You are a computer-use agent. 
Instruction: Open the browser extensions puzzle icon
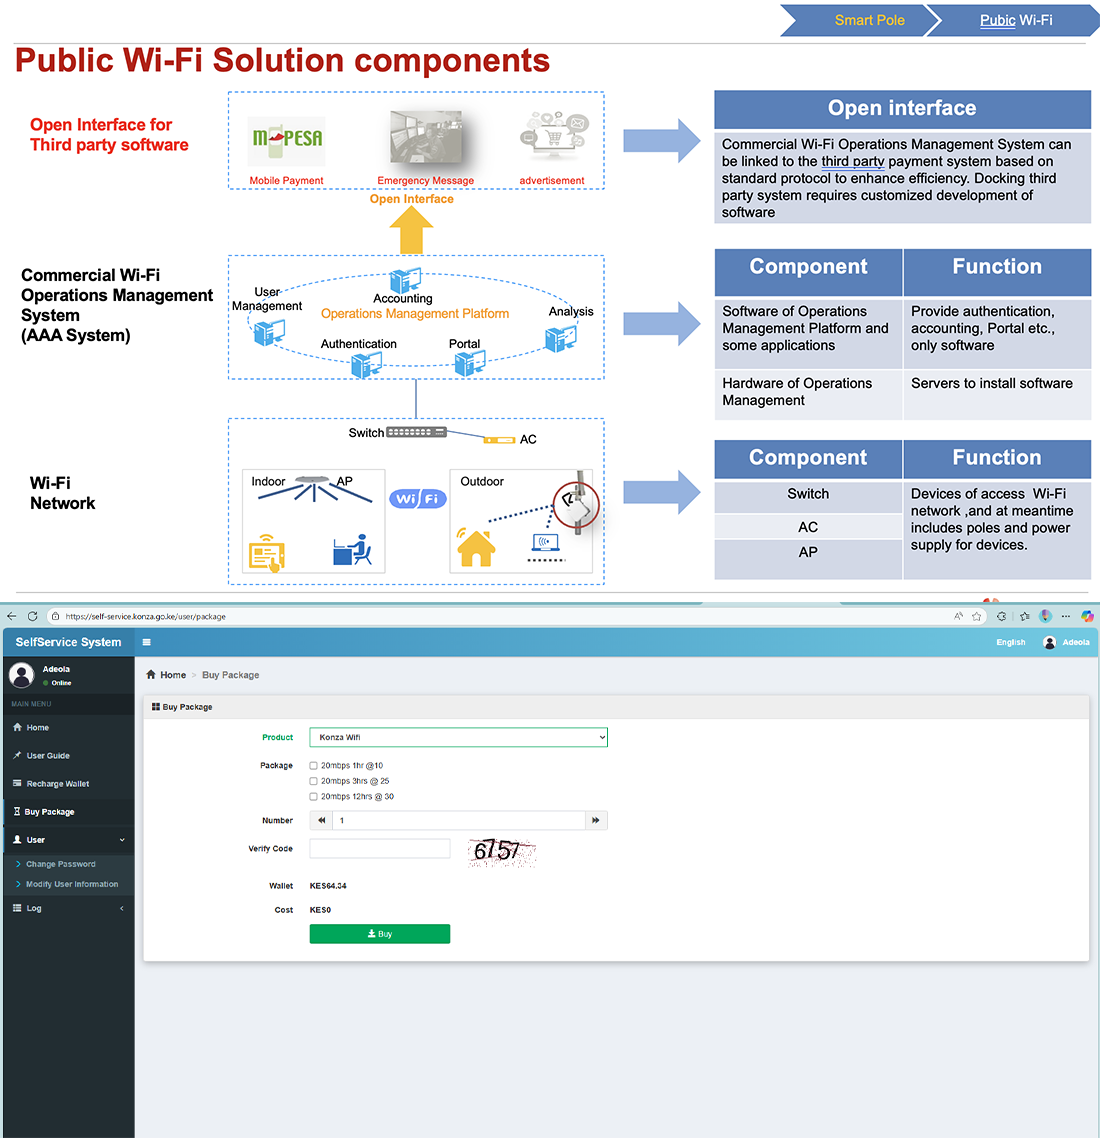coord(1002,616)
